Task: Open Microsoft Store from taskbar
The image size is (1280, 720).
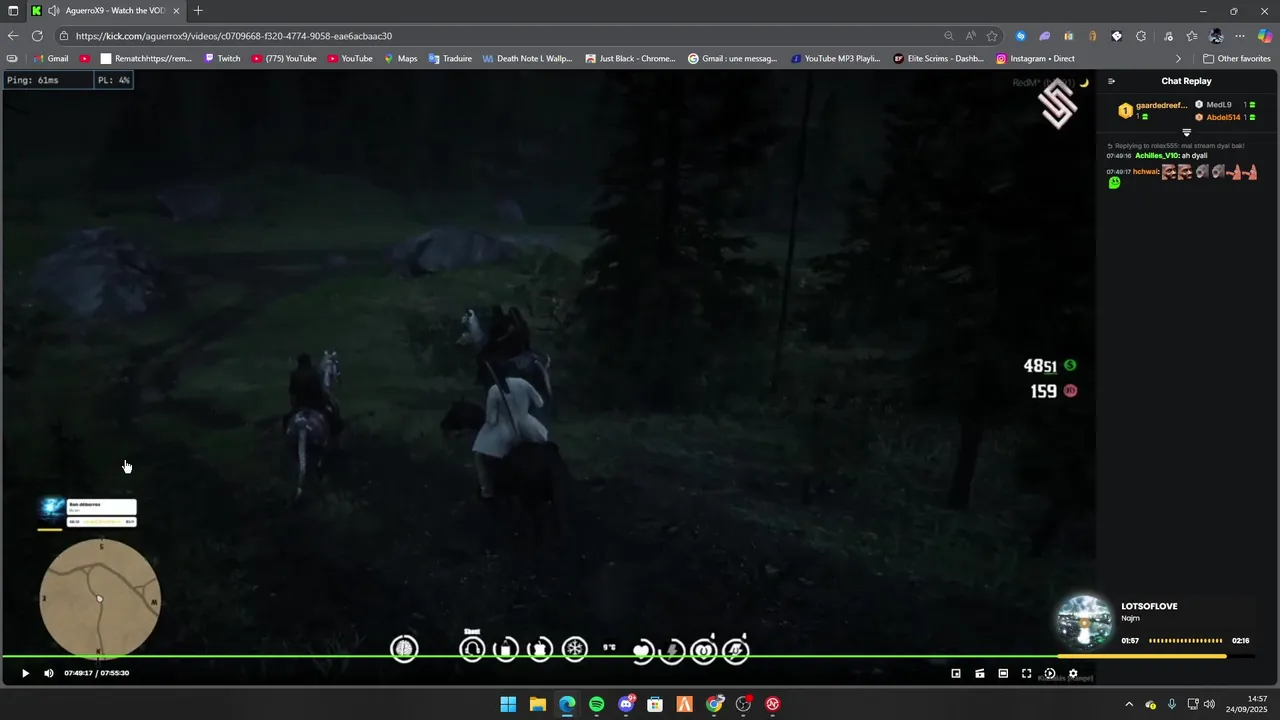Action: (655, 704)
